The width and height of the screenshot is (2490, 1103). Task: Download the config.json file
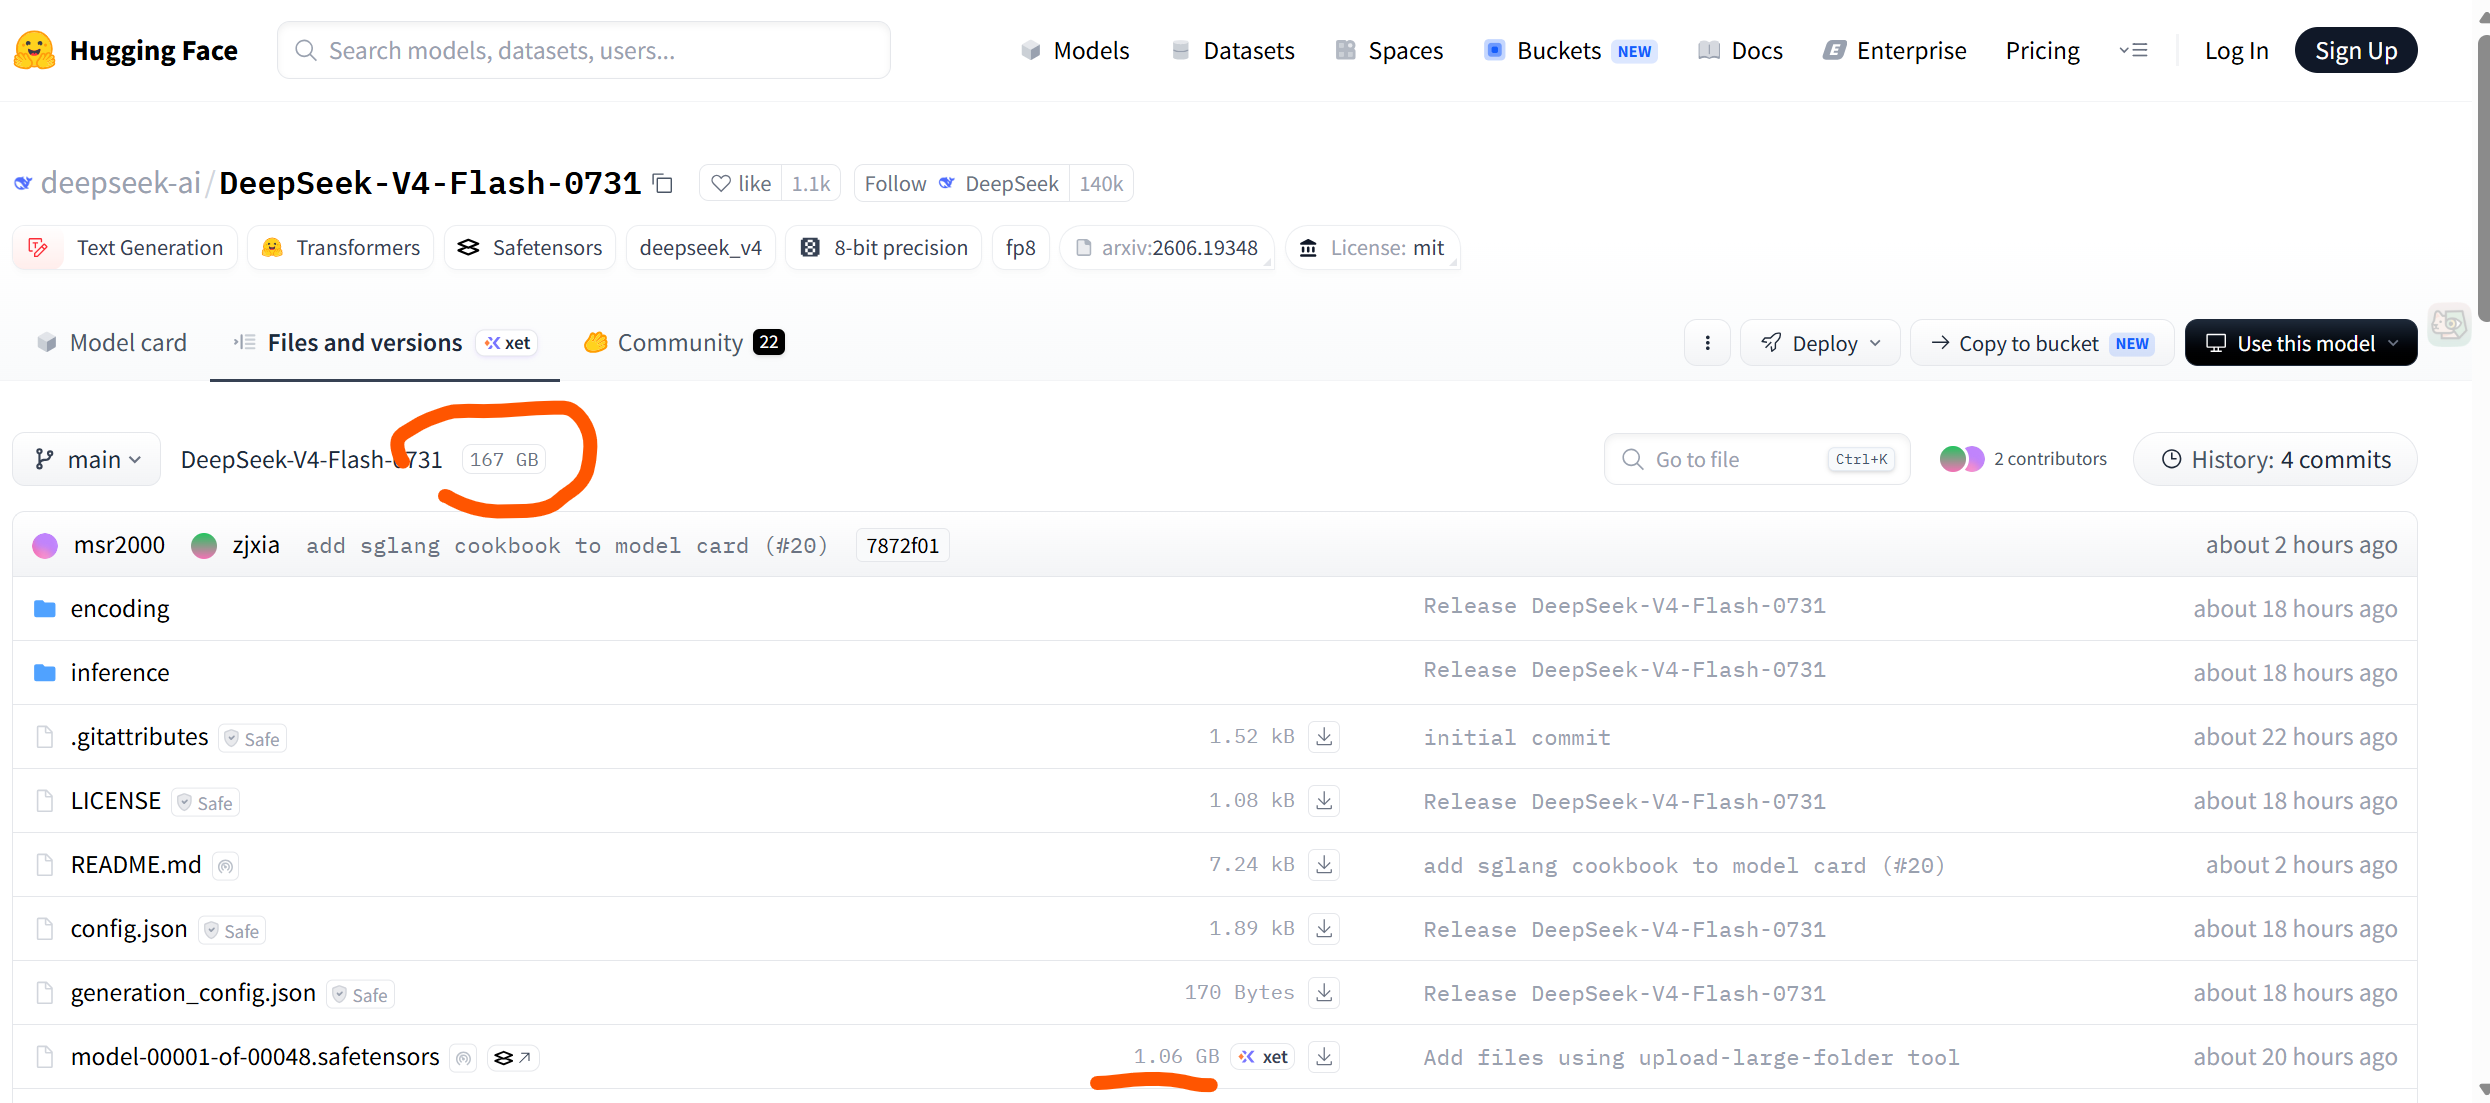[1324, 929]
